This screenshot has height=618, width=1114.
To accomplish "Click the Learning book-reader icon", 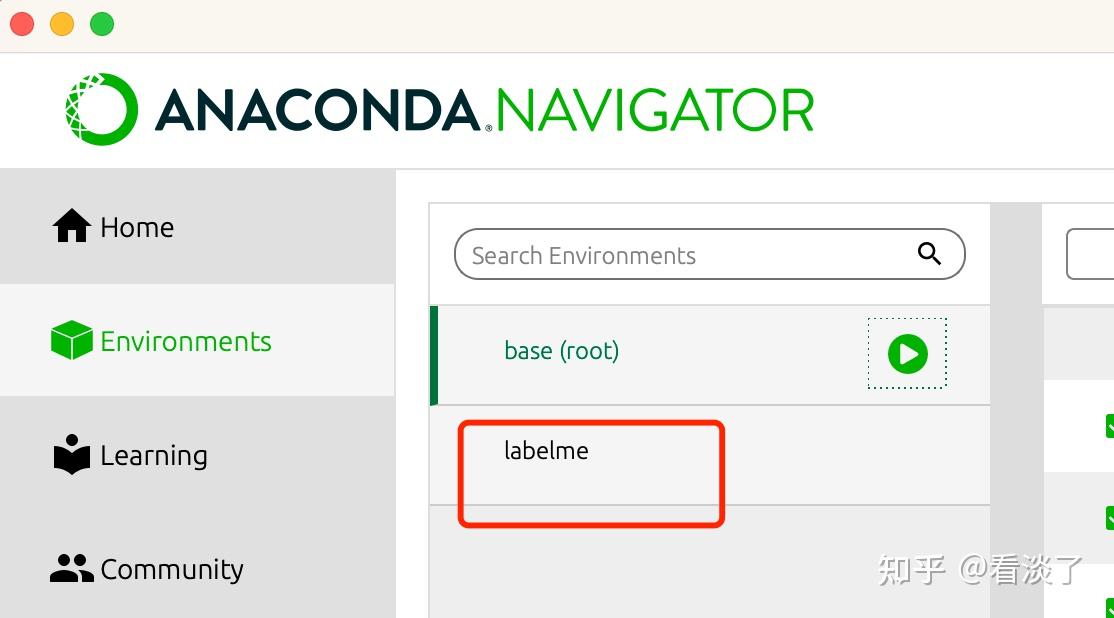I will pyautogui.click(x=72, y=455).
